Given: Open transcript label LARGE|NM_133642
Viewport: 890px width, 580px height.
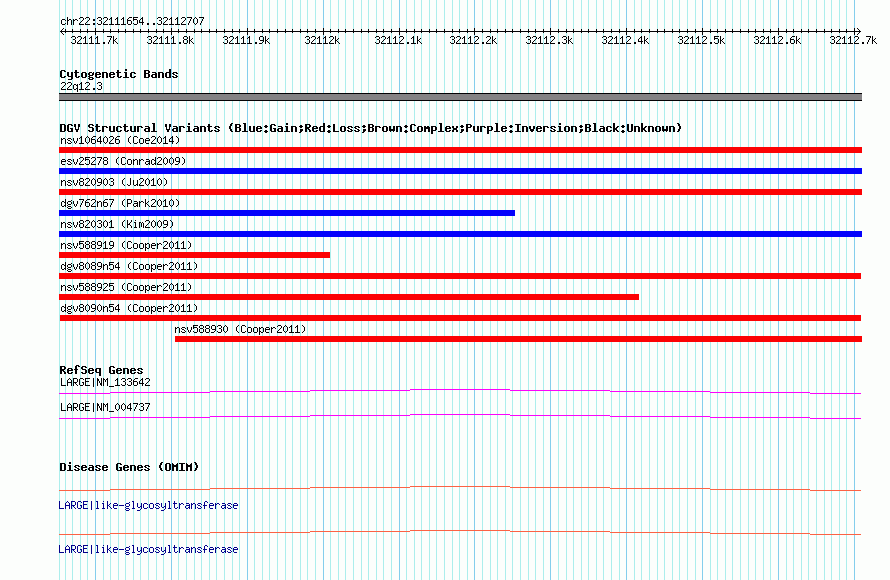Looking at the screenshot, I should click(x=105, y=383).
